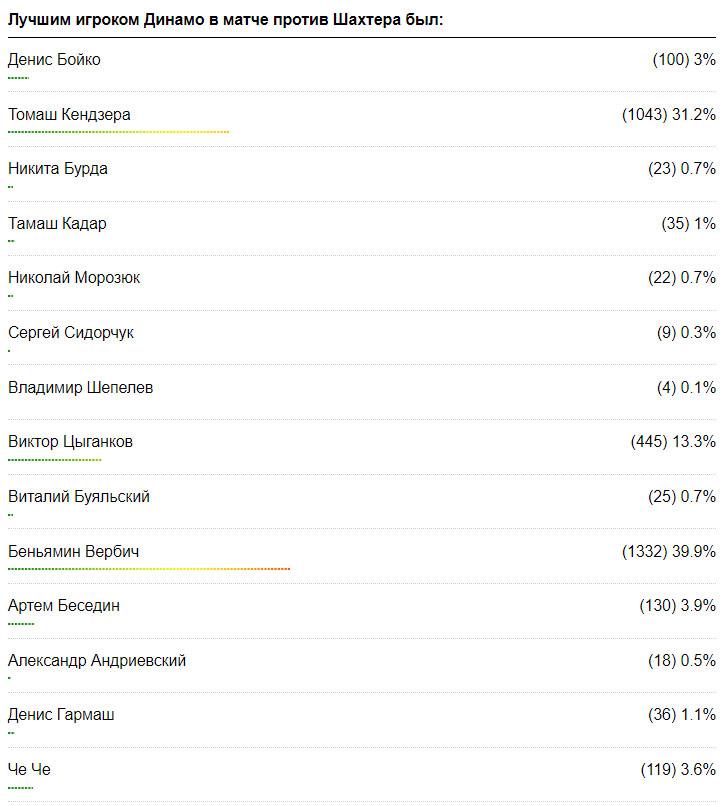Click the result bar under Томаш Кендзера
Screen dimensions: 725x806
pos(118,132)
